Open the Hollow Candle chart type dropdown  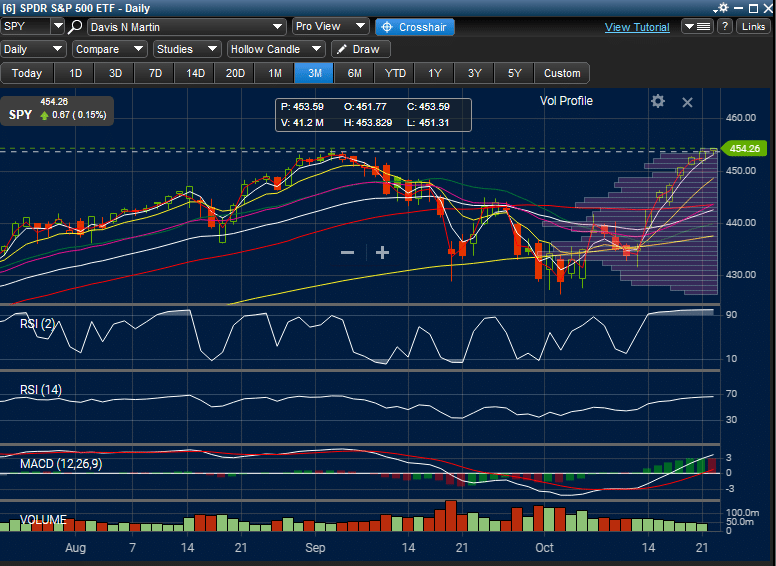(276, 49)
